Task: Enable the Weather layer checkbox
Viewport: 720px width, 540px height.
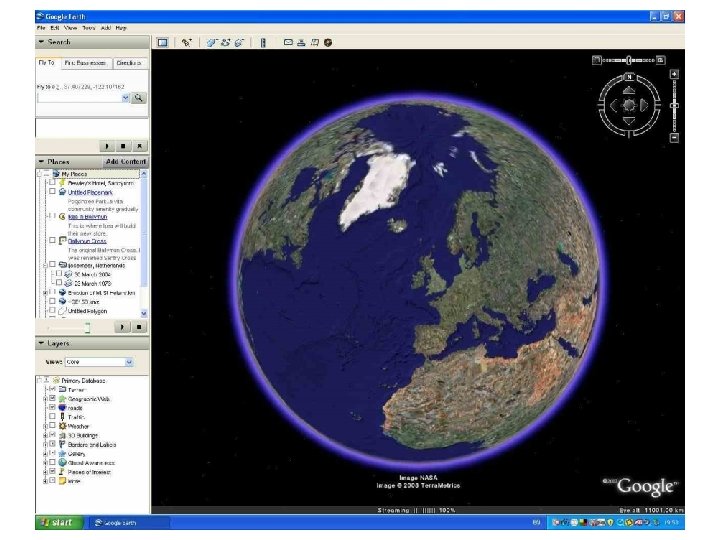Action: point(53,426)
